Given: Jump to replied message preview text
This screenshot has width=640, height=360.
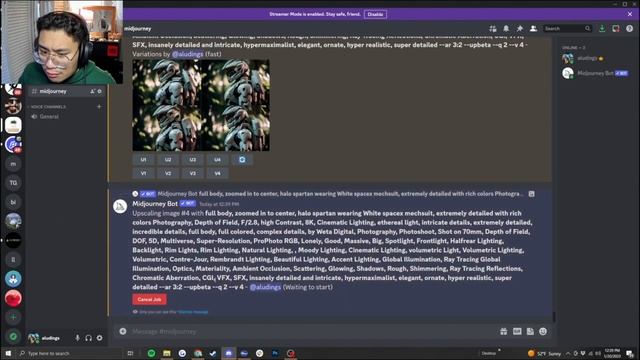Looking at the screenshot, I should tap(361, 194).
